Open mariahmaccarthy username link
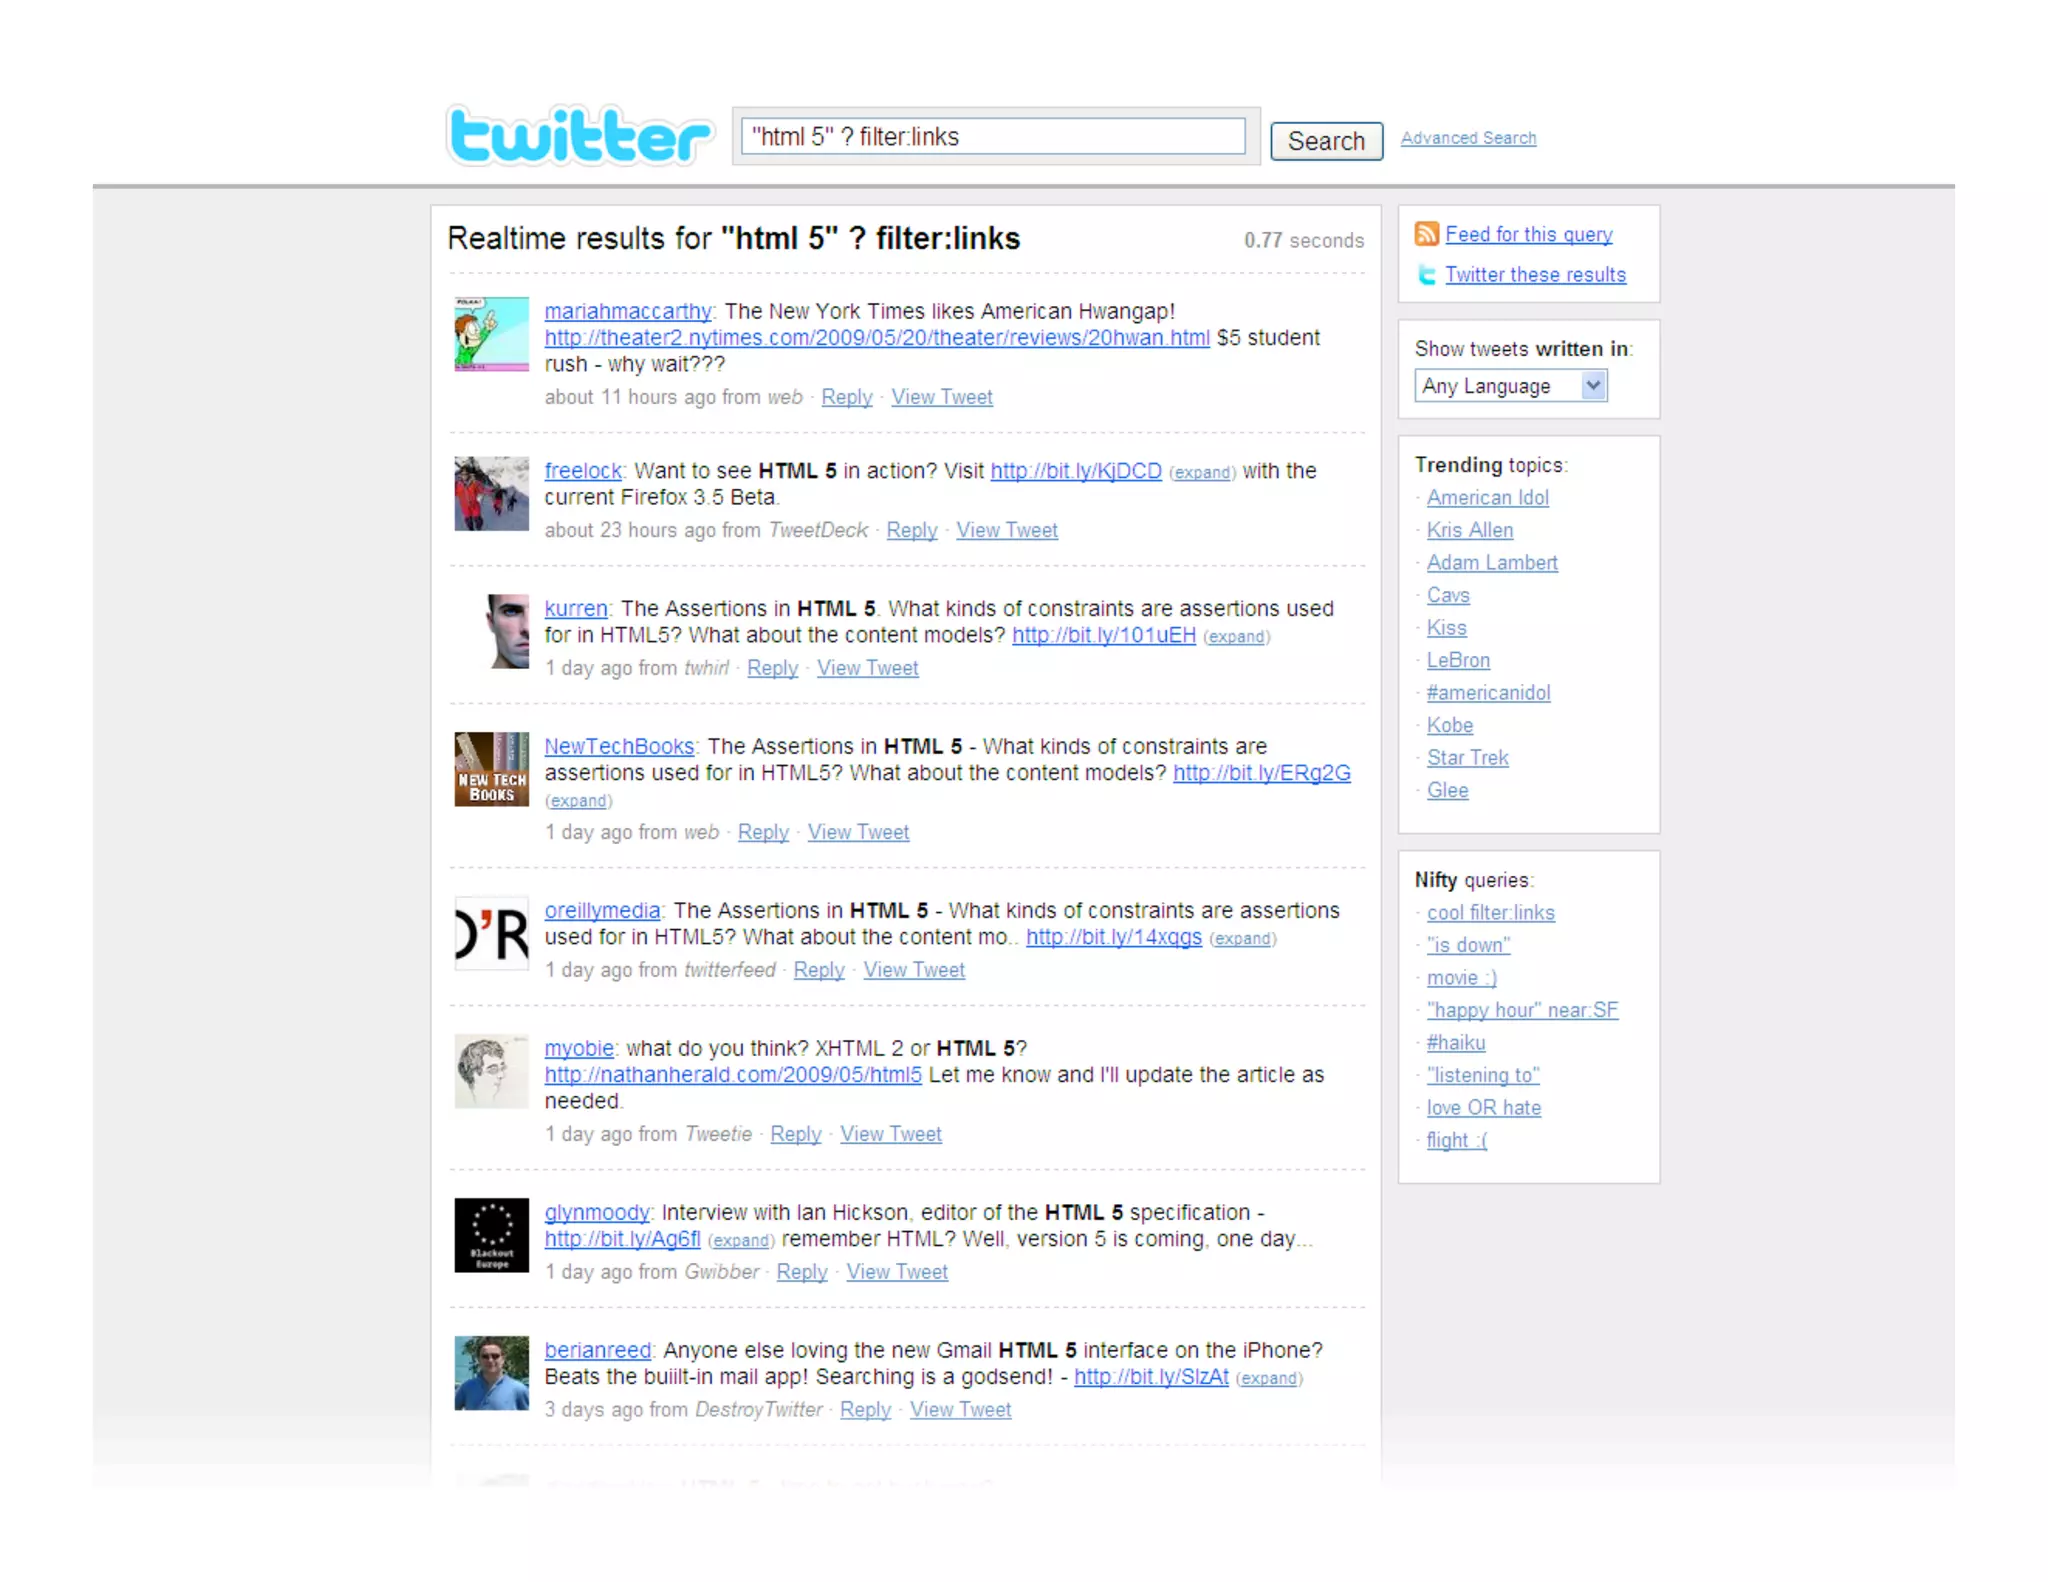This screenshot has width=2048, height=1582. point(627,311)
